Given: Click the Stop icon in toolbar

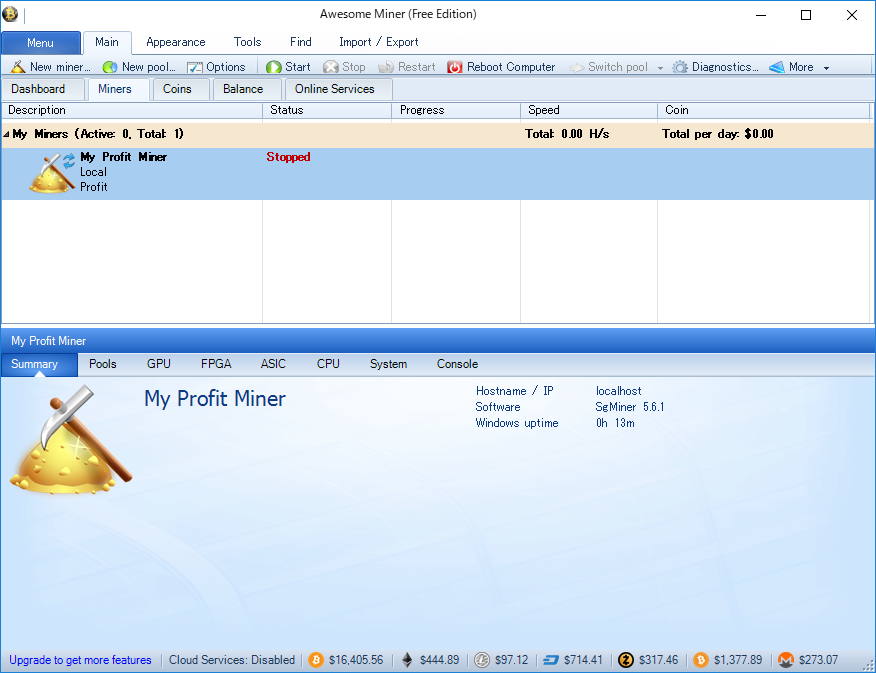Looking at the screenshot, I should (331, 67).
